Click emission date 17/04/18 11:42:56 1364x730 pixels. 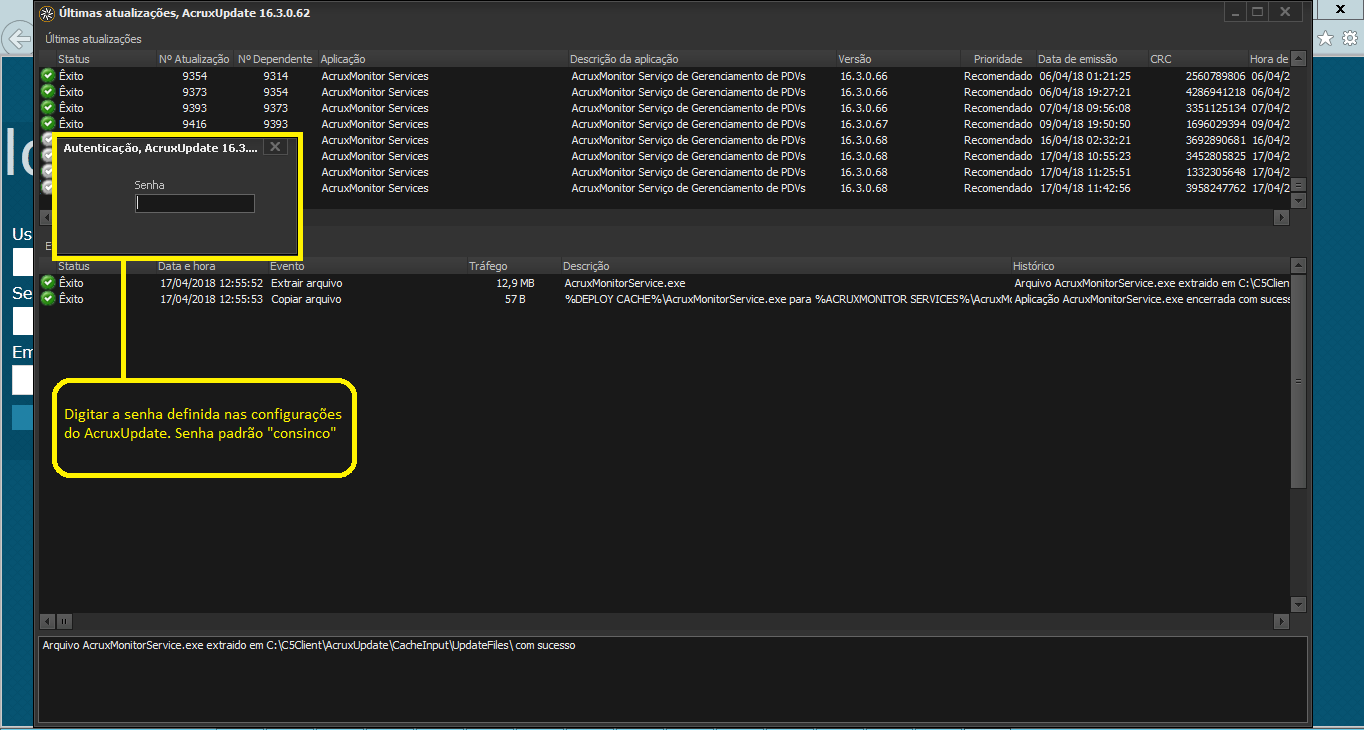tap(1085, 188)
